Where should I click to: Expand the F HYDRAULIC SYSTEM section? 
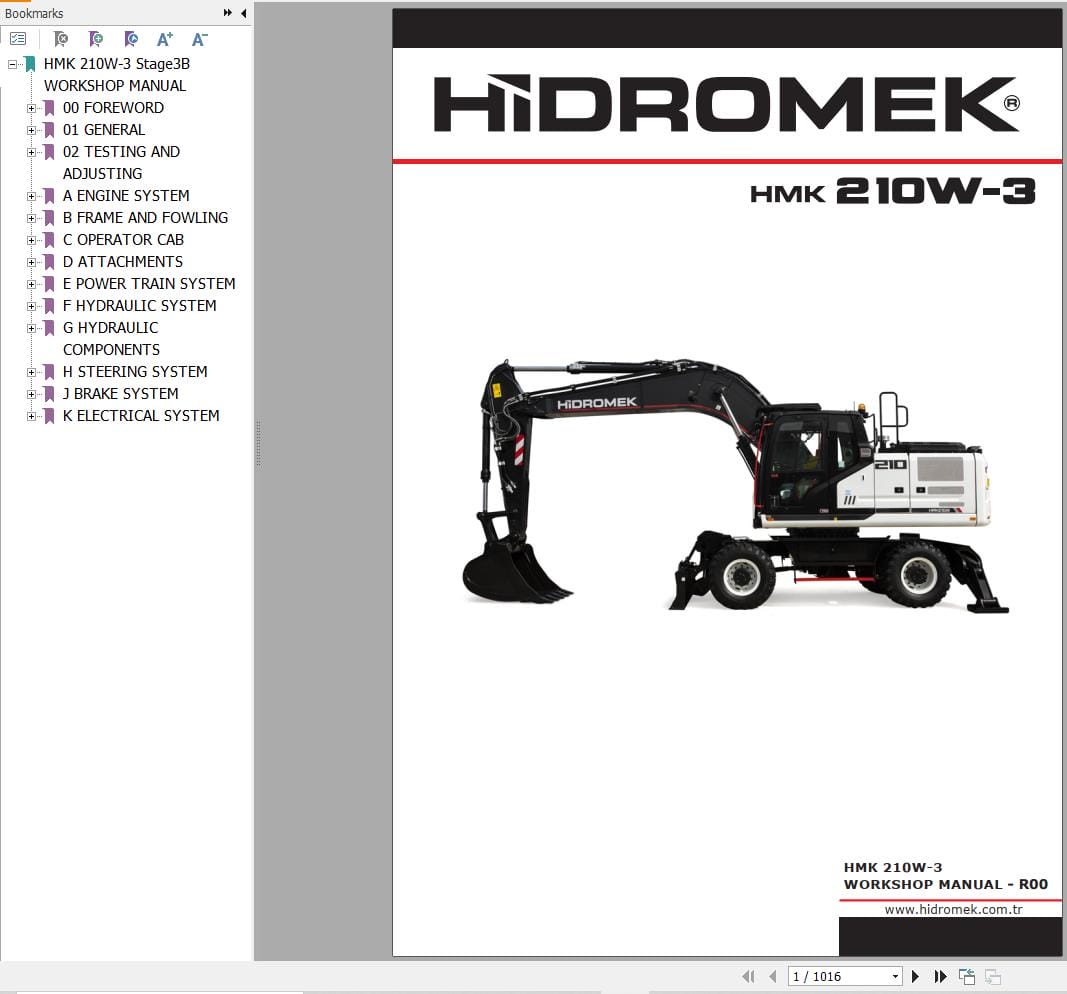tap(31, 305)
